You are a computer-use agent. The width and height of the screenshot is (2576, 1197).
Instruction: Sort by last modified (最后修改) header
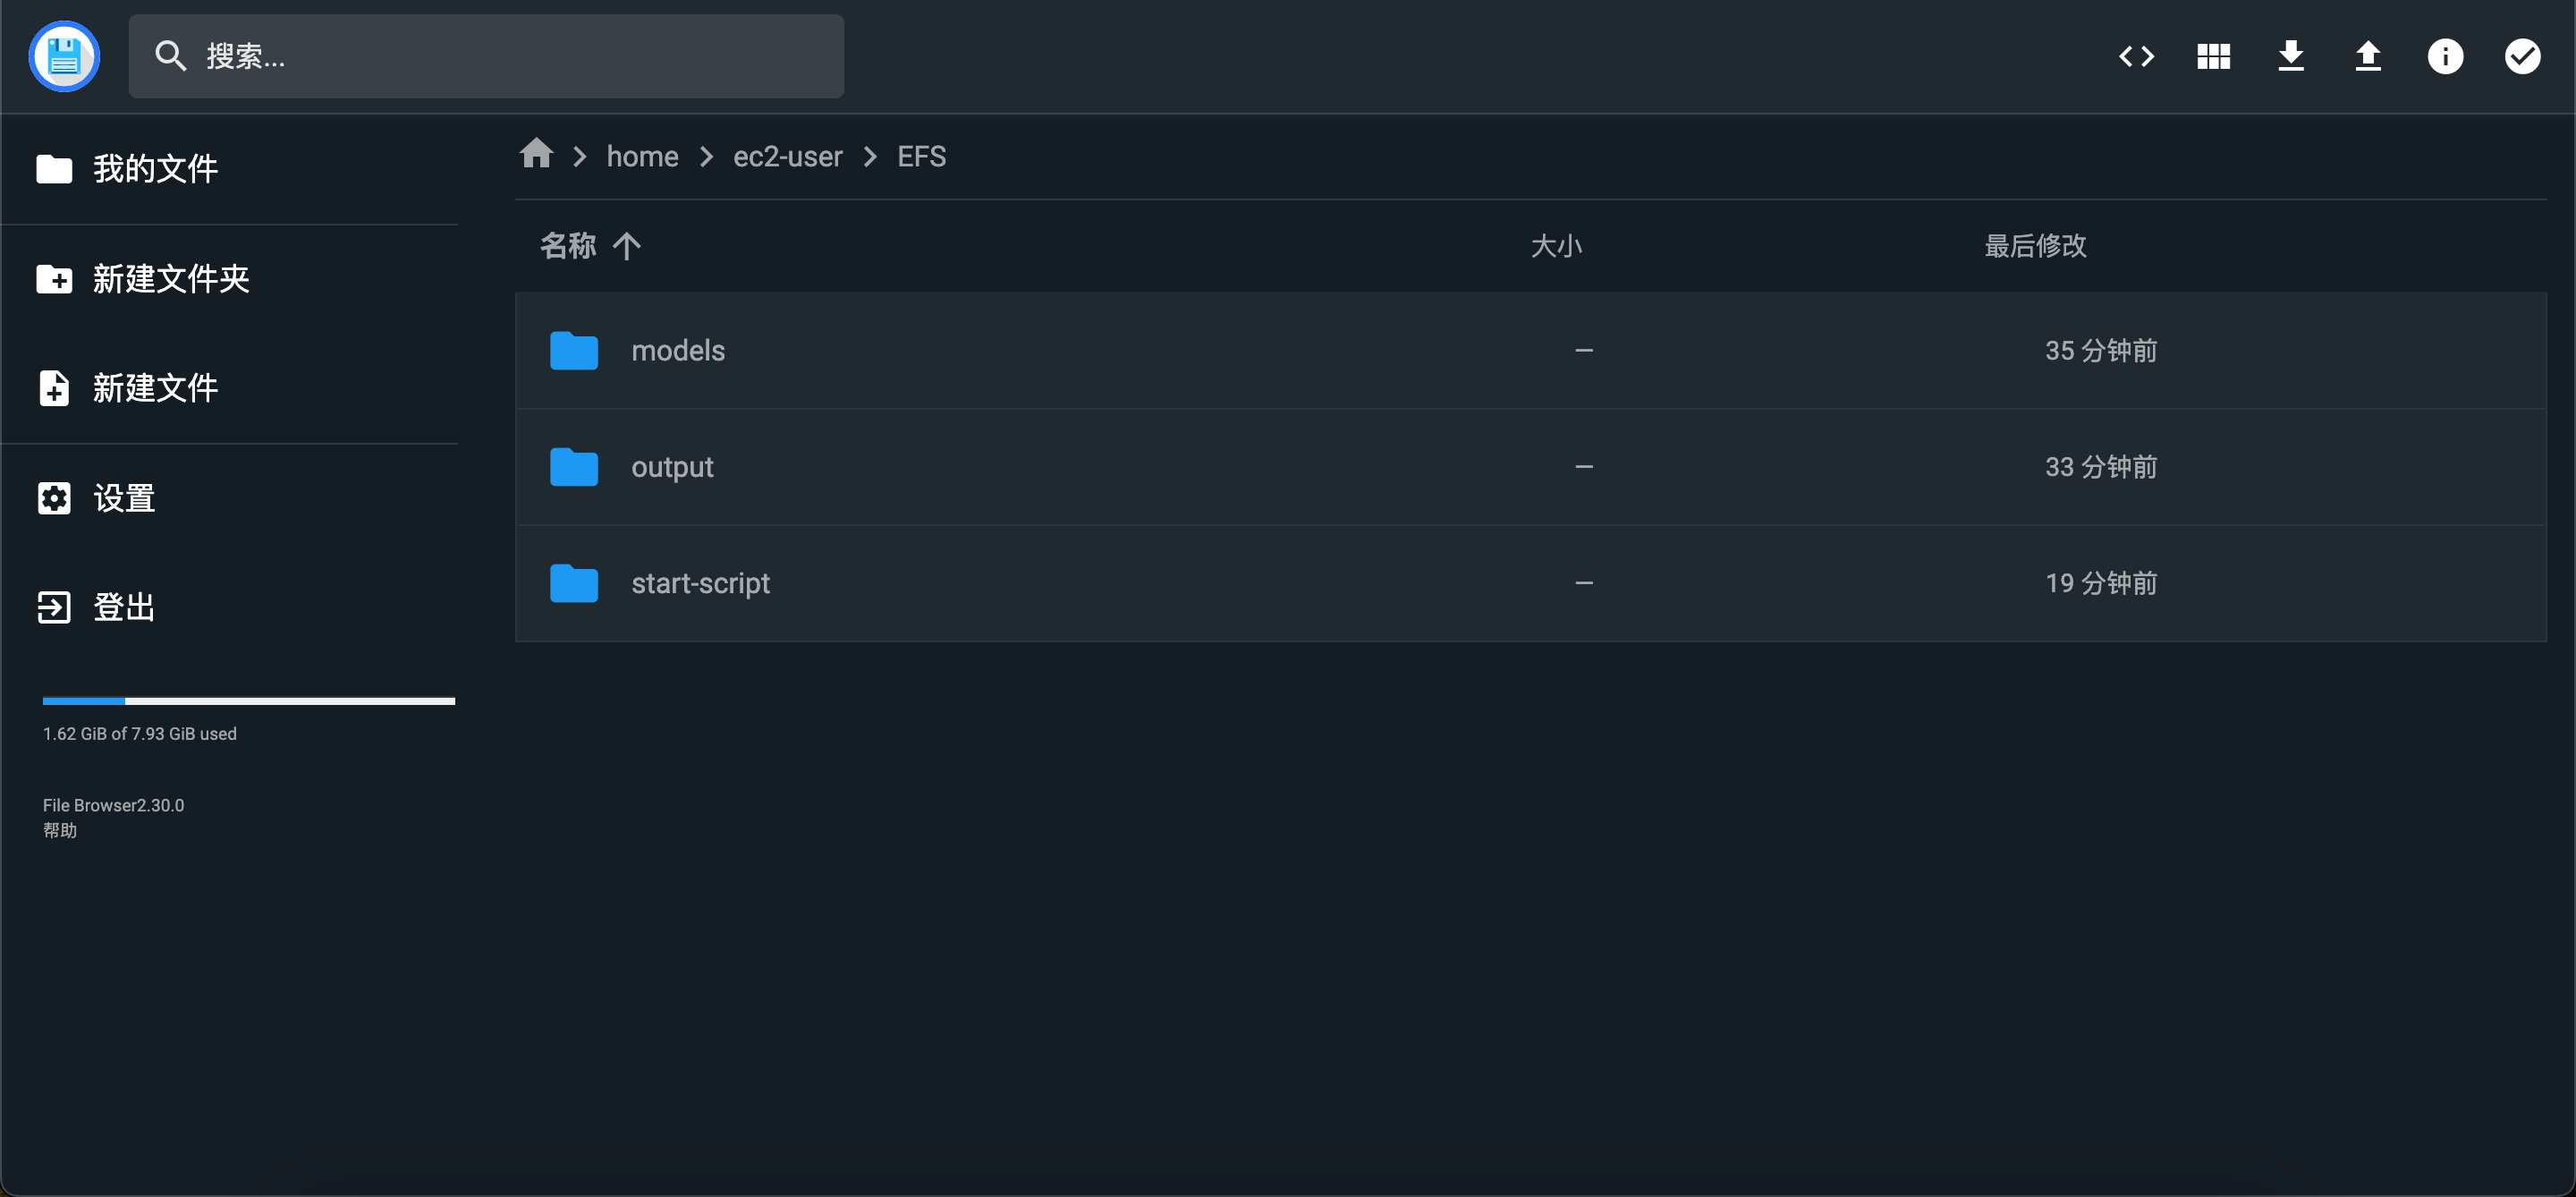pos(2035,246)
